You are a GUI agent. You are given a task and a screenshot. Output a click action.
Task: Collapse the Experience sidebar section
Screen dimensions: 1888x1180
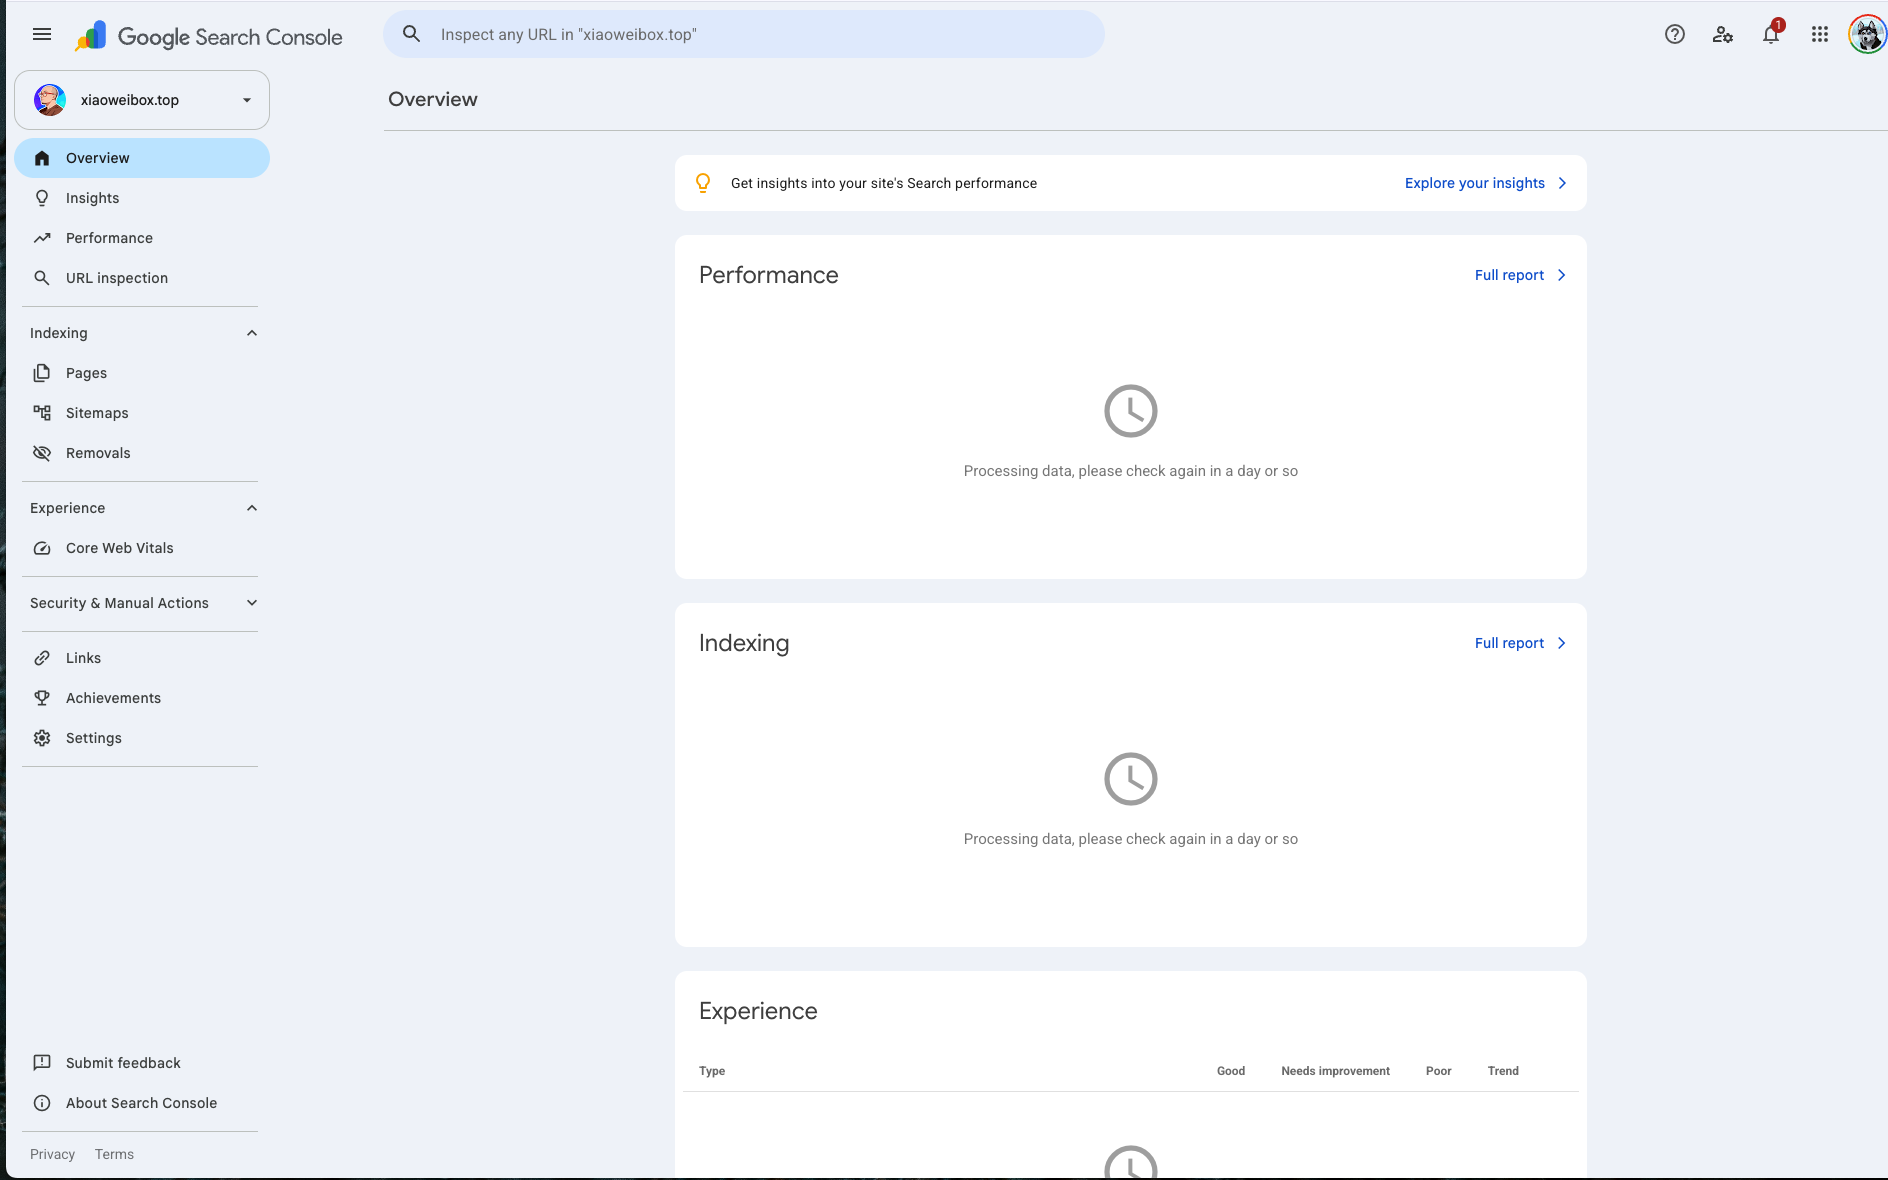pos(252,508)
